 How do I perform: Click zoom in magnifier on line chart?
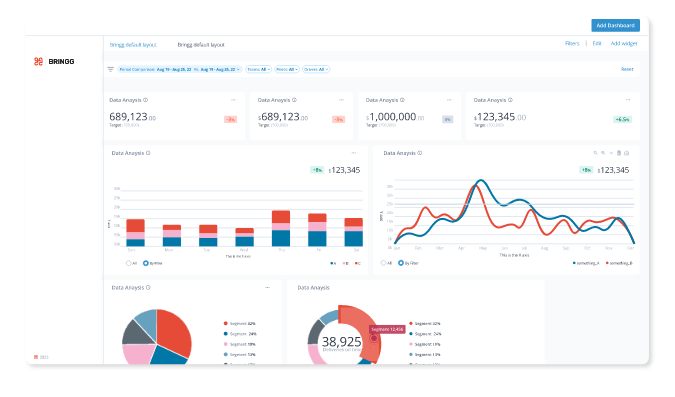click(x=603, y=153)
